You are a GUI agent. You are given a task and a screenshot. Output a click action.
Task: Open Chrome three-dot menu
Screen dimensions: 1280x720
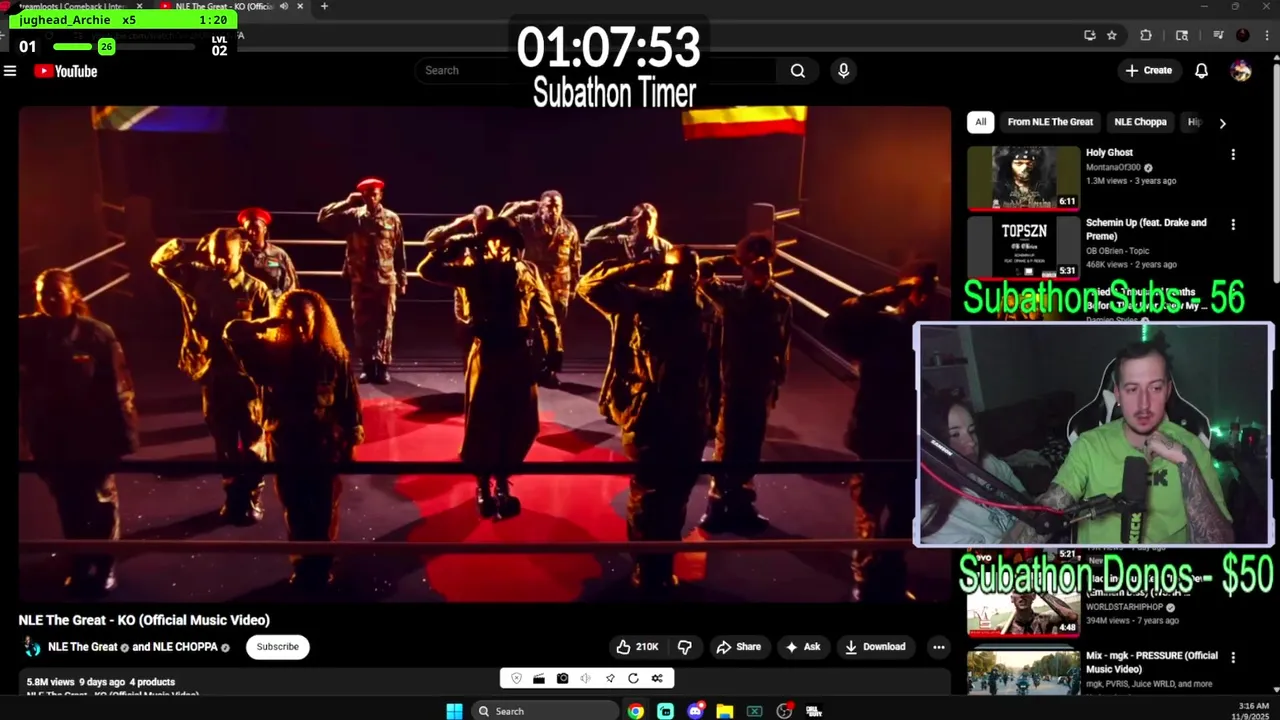tap(1268, 35)
